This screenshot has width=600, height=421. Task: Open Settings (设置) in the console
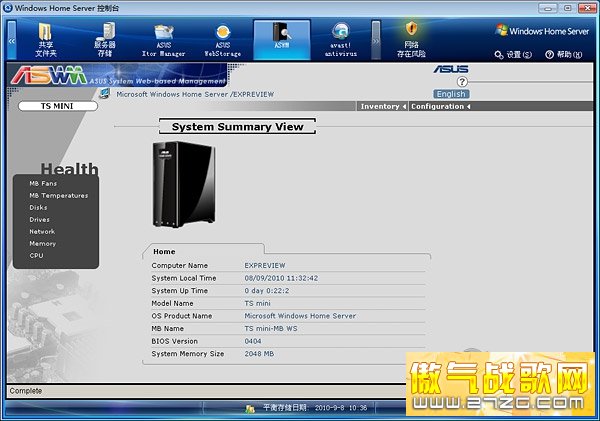(513, 55)
